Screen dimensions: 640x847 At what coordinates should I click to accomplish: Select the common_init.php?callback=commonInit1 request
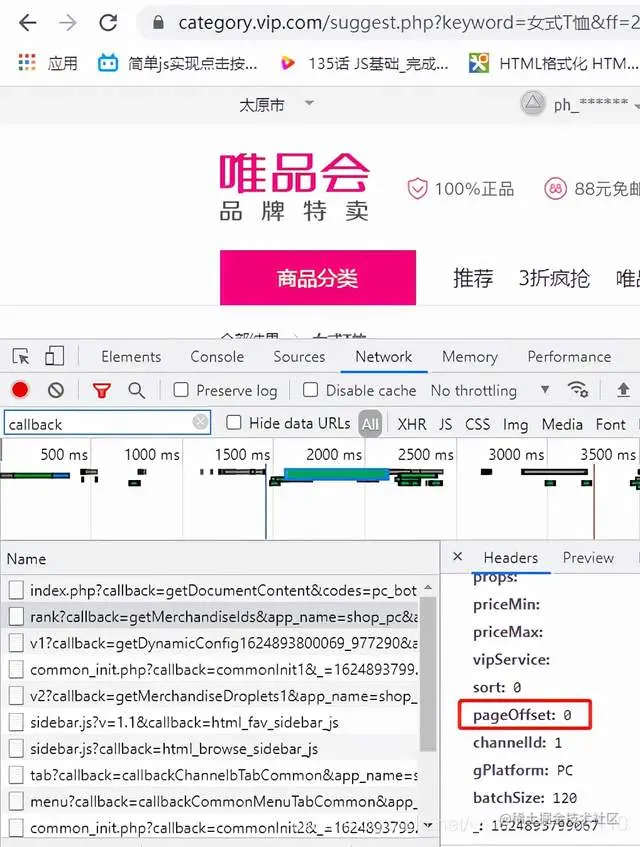pyautogui.click(x=210, y=669)
